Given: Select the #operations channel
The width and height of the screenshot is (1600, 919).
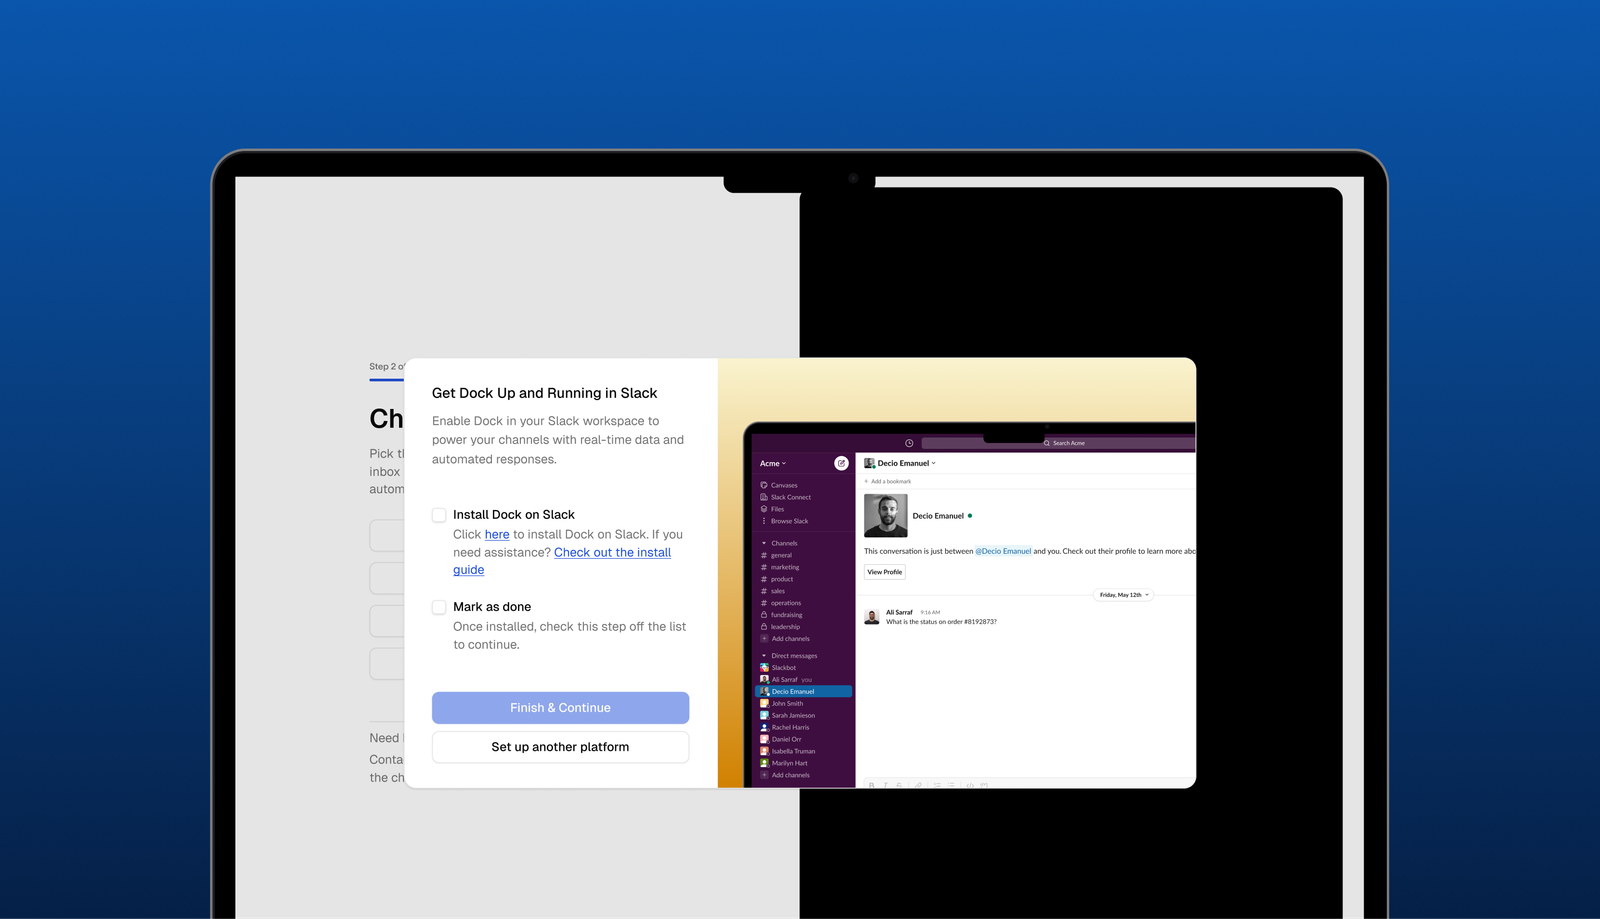Looking at the screenshot, I should click(x=781, y=603).
